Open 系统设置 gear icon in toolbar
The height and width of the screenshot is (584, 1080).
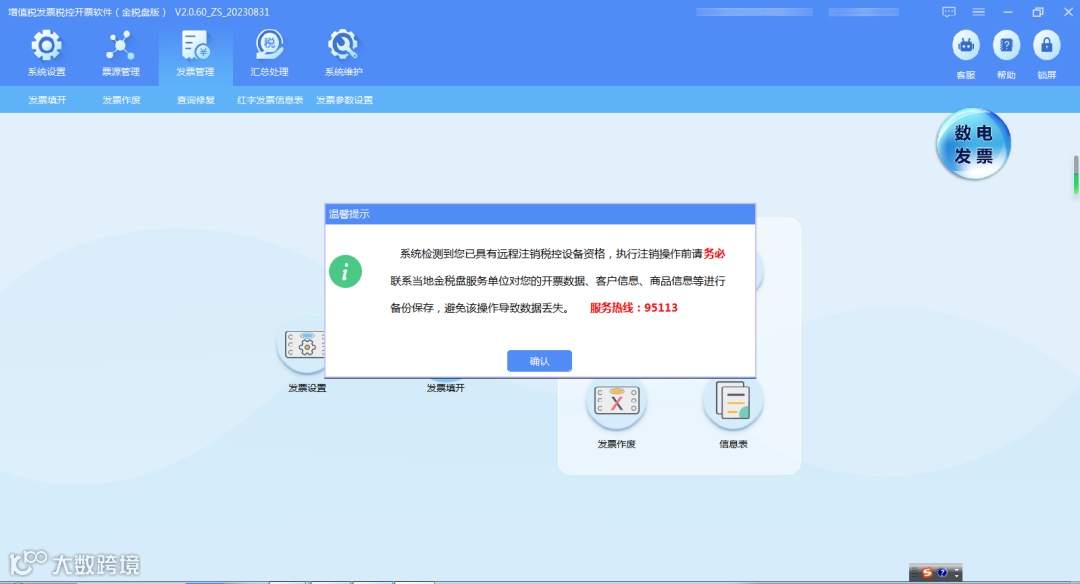[x=46, y=46]
